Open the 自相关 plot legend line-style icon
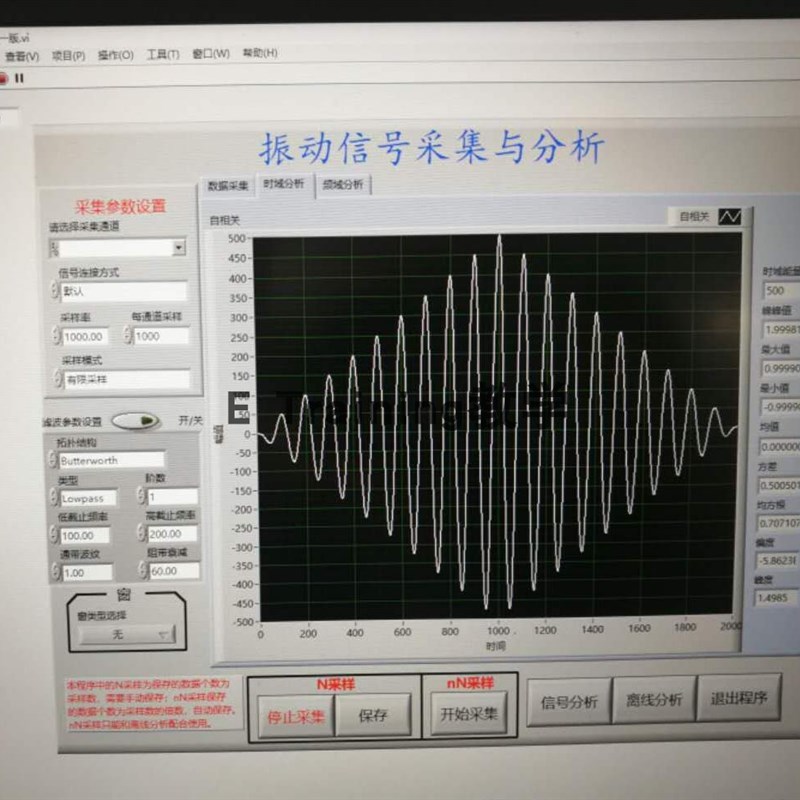This screenshot has height=800, width=800. click(729, 216)
